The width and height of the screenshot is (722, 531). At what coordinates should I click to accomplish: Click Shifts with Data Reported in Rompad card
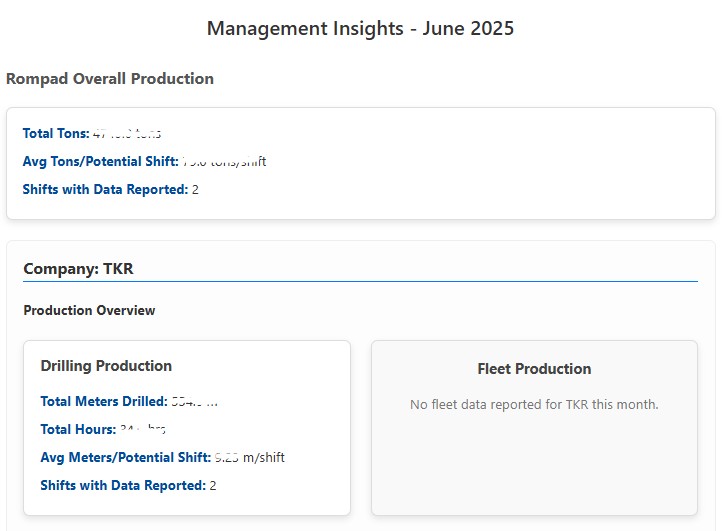point(105,189)
